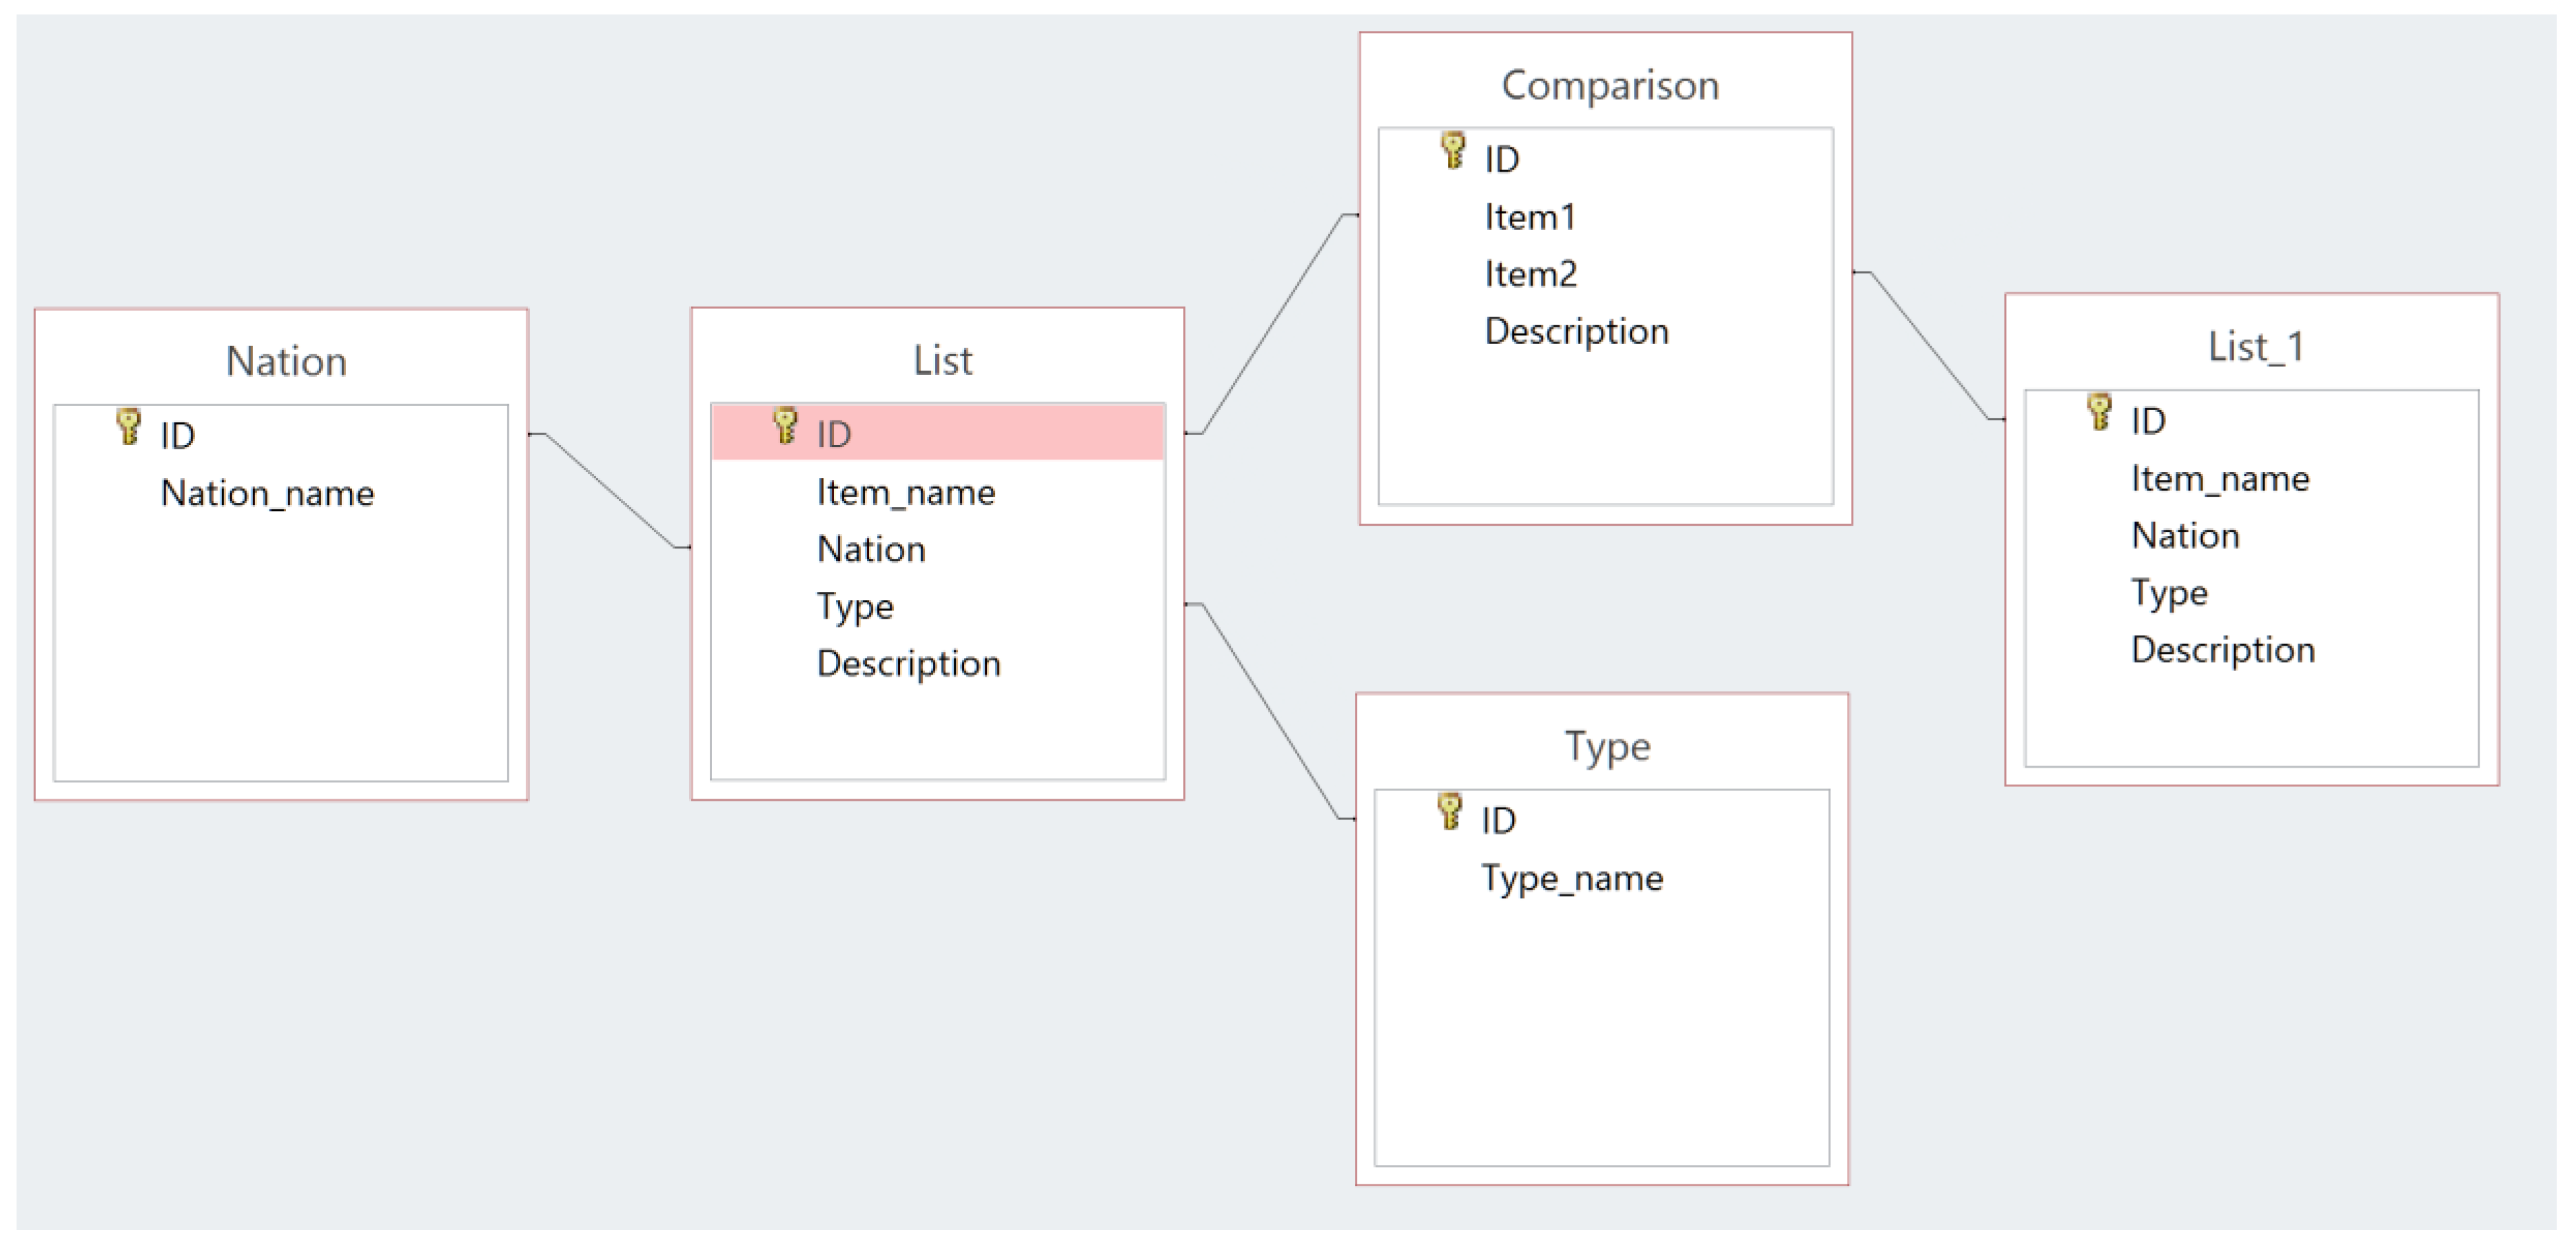This screenshot has width=2576, height=1252.
Task: Select the Description field in Comparison table
Action: click(x=1576, y=331)
